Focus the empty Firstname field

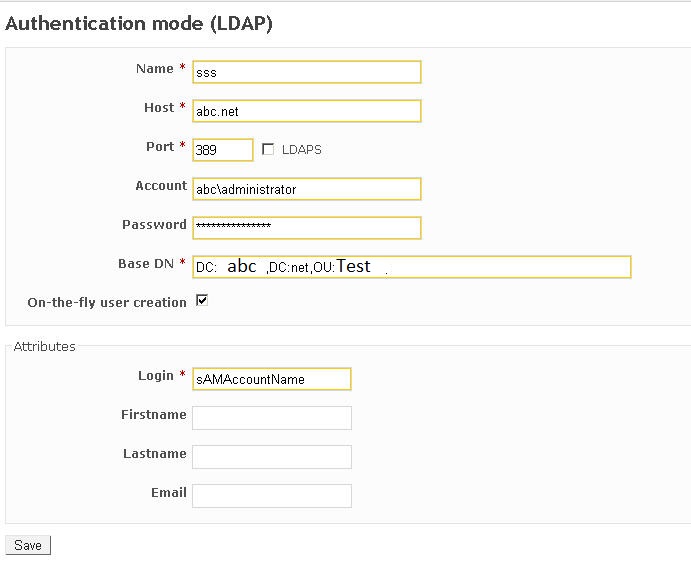pyautogui.click(x=271, y=418)
